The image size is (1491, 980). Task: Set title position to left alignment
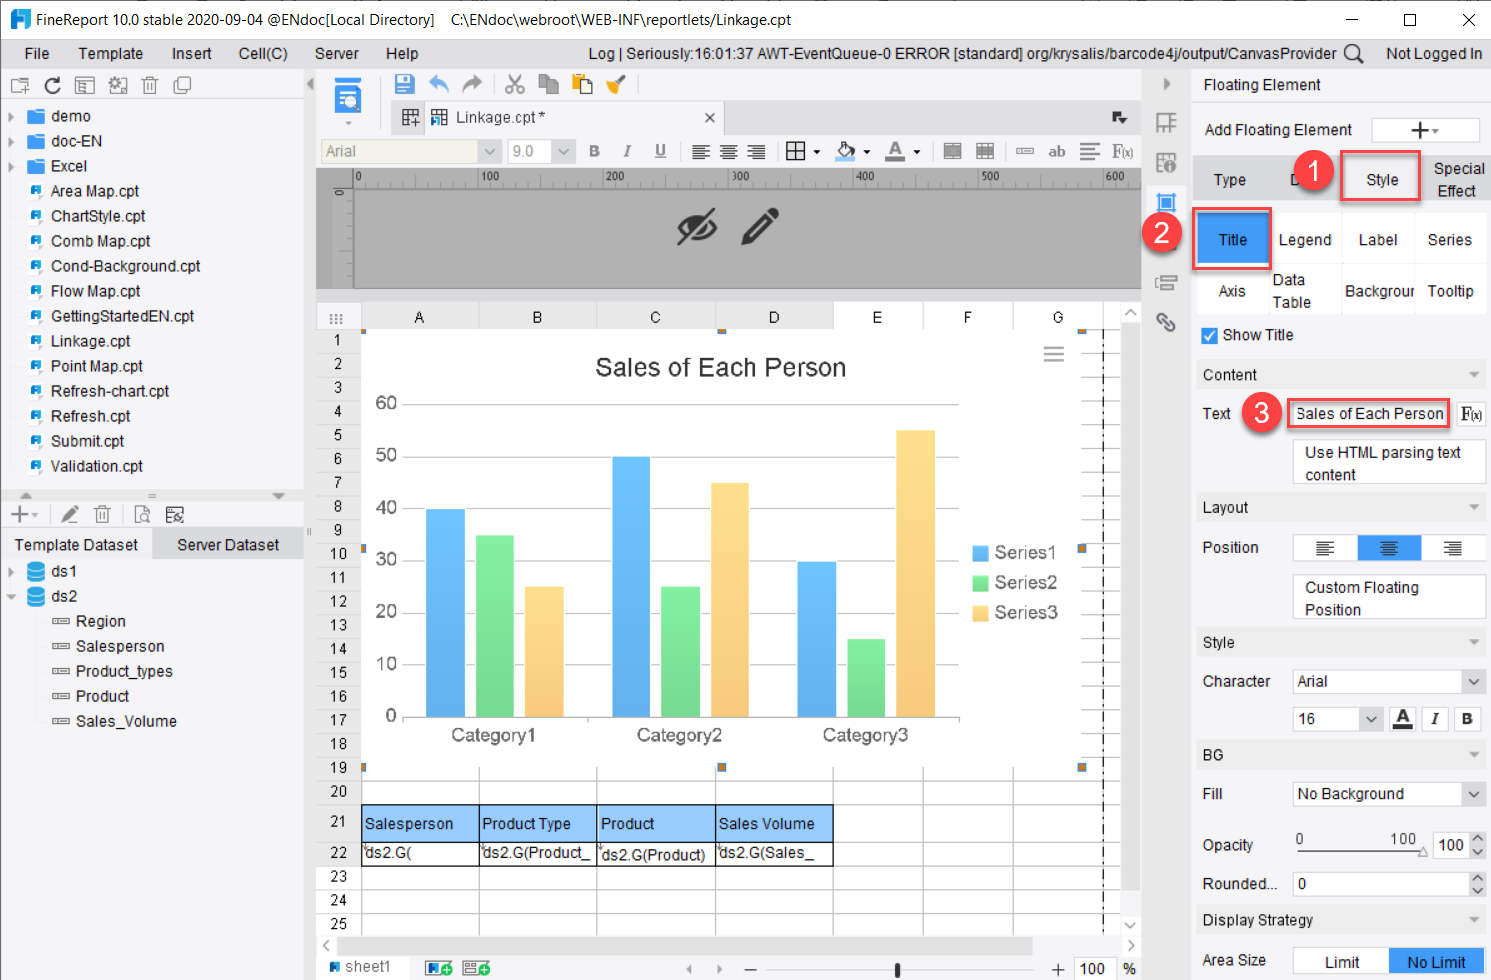pyautogui.click(x=1325, y=548)
